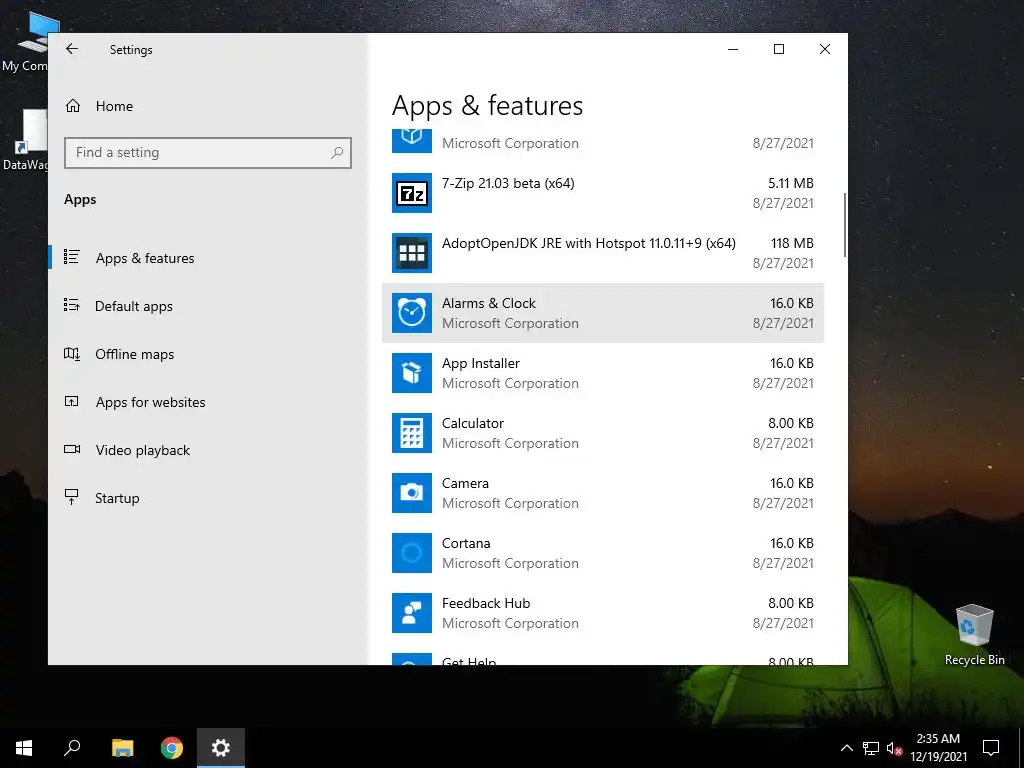Viewport: 1024px width, 768px height.
Task: Open the Windows Start menu
Action: pos(24,748)
